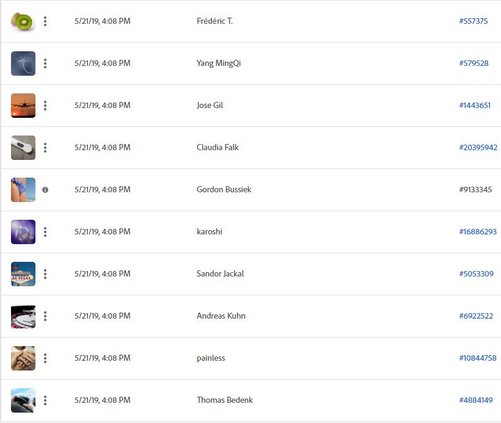Open asset link #10844758
The width and height of the screenshot is (501, 423).
click(478, 358)
